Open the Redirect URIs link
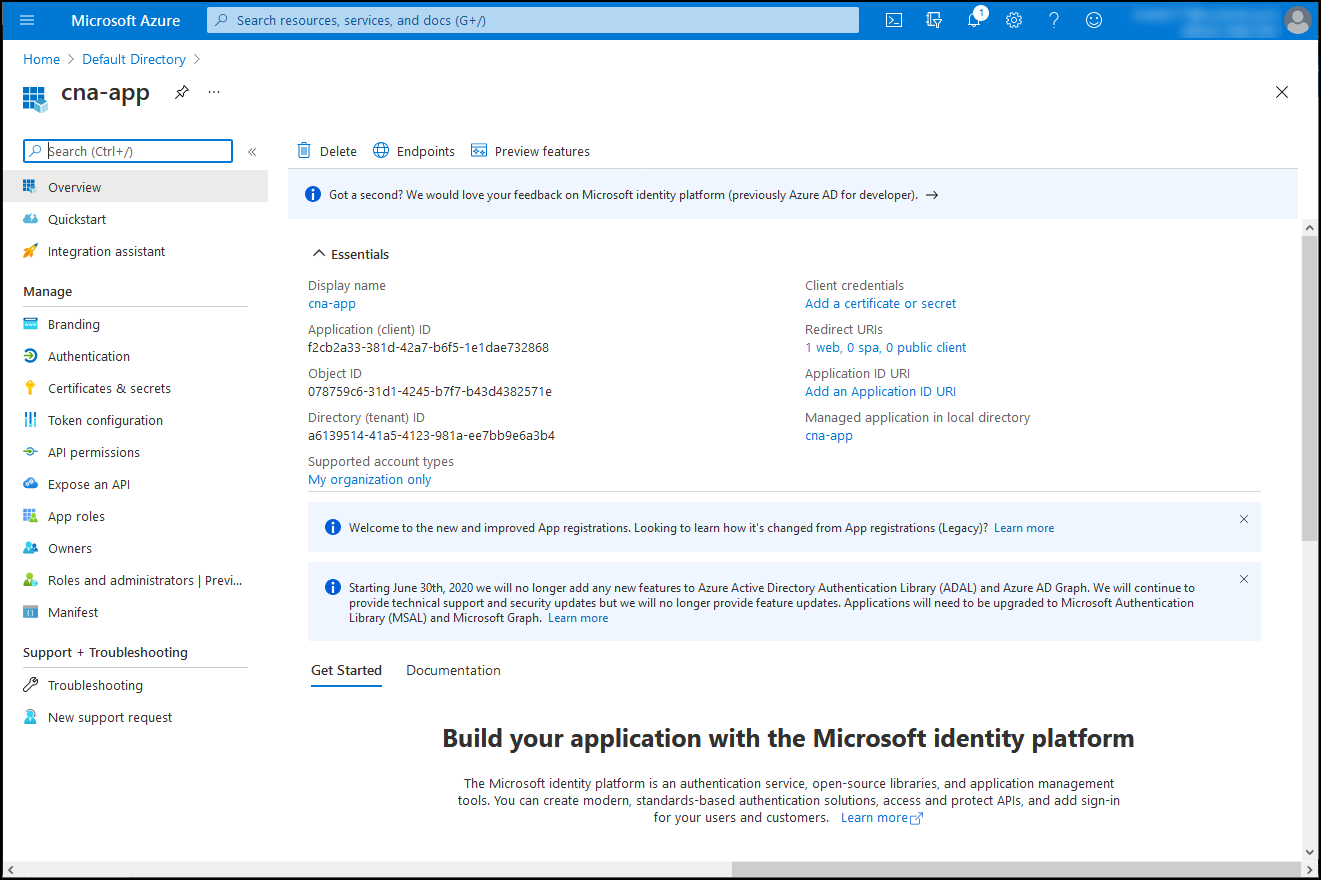This screenshot has width=1321, height=880. click(x=885, y=348)
